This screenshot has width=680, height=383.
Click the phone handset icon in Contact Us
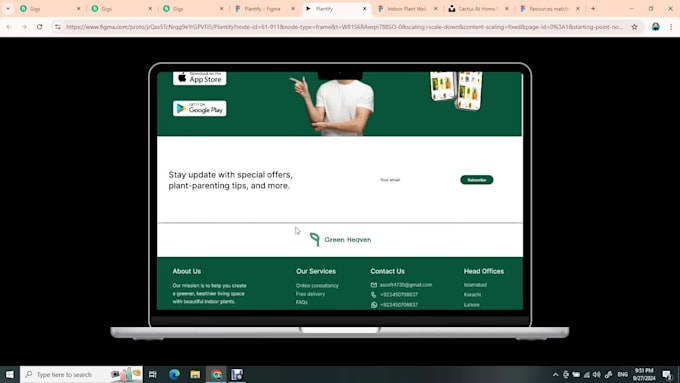pos(374,295)
